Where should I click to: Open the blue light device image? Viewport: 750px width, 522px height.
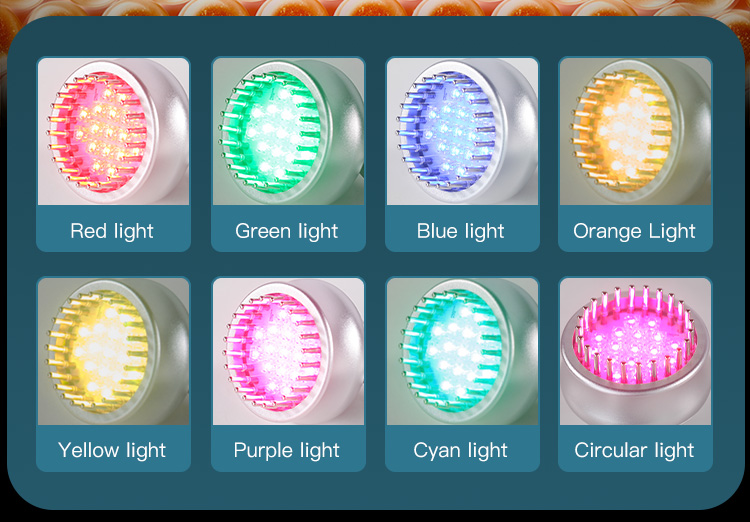(463, 132)
